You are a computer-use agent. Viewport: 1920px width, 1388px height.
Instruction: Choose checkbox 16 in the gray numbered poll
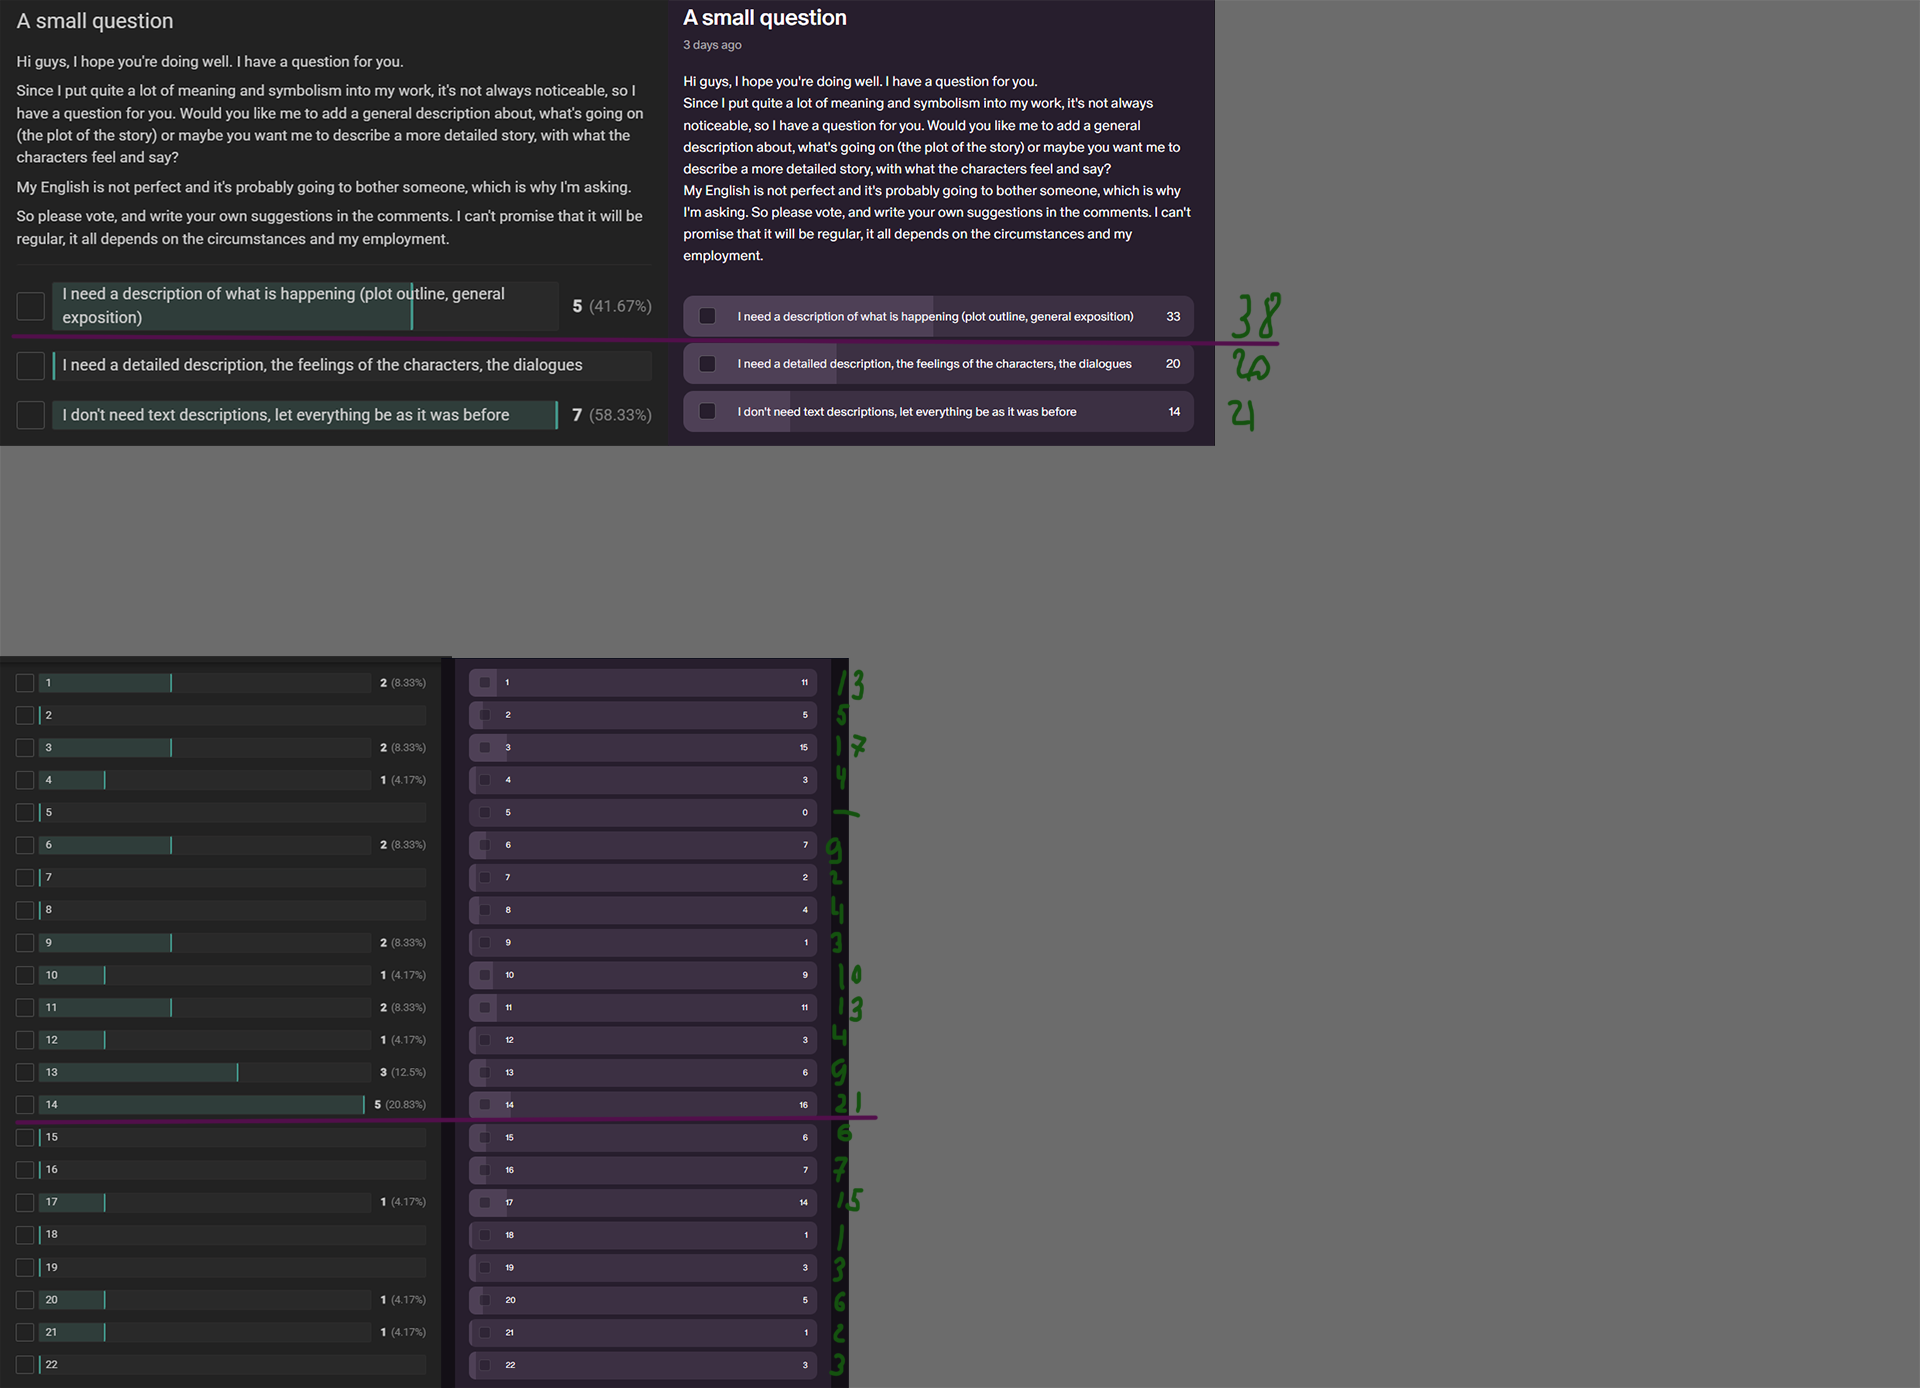25,1170
